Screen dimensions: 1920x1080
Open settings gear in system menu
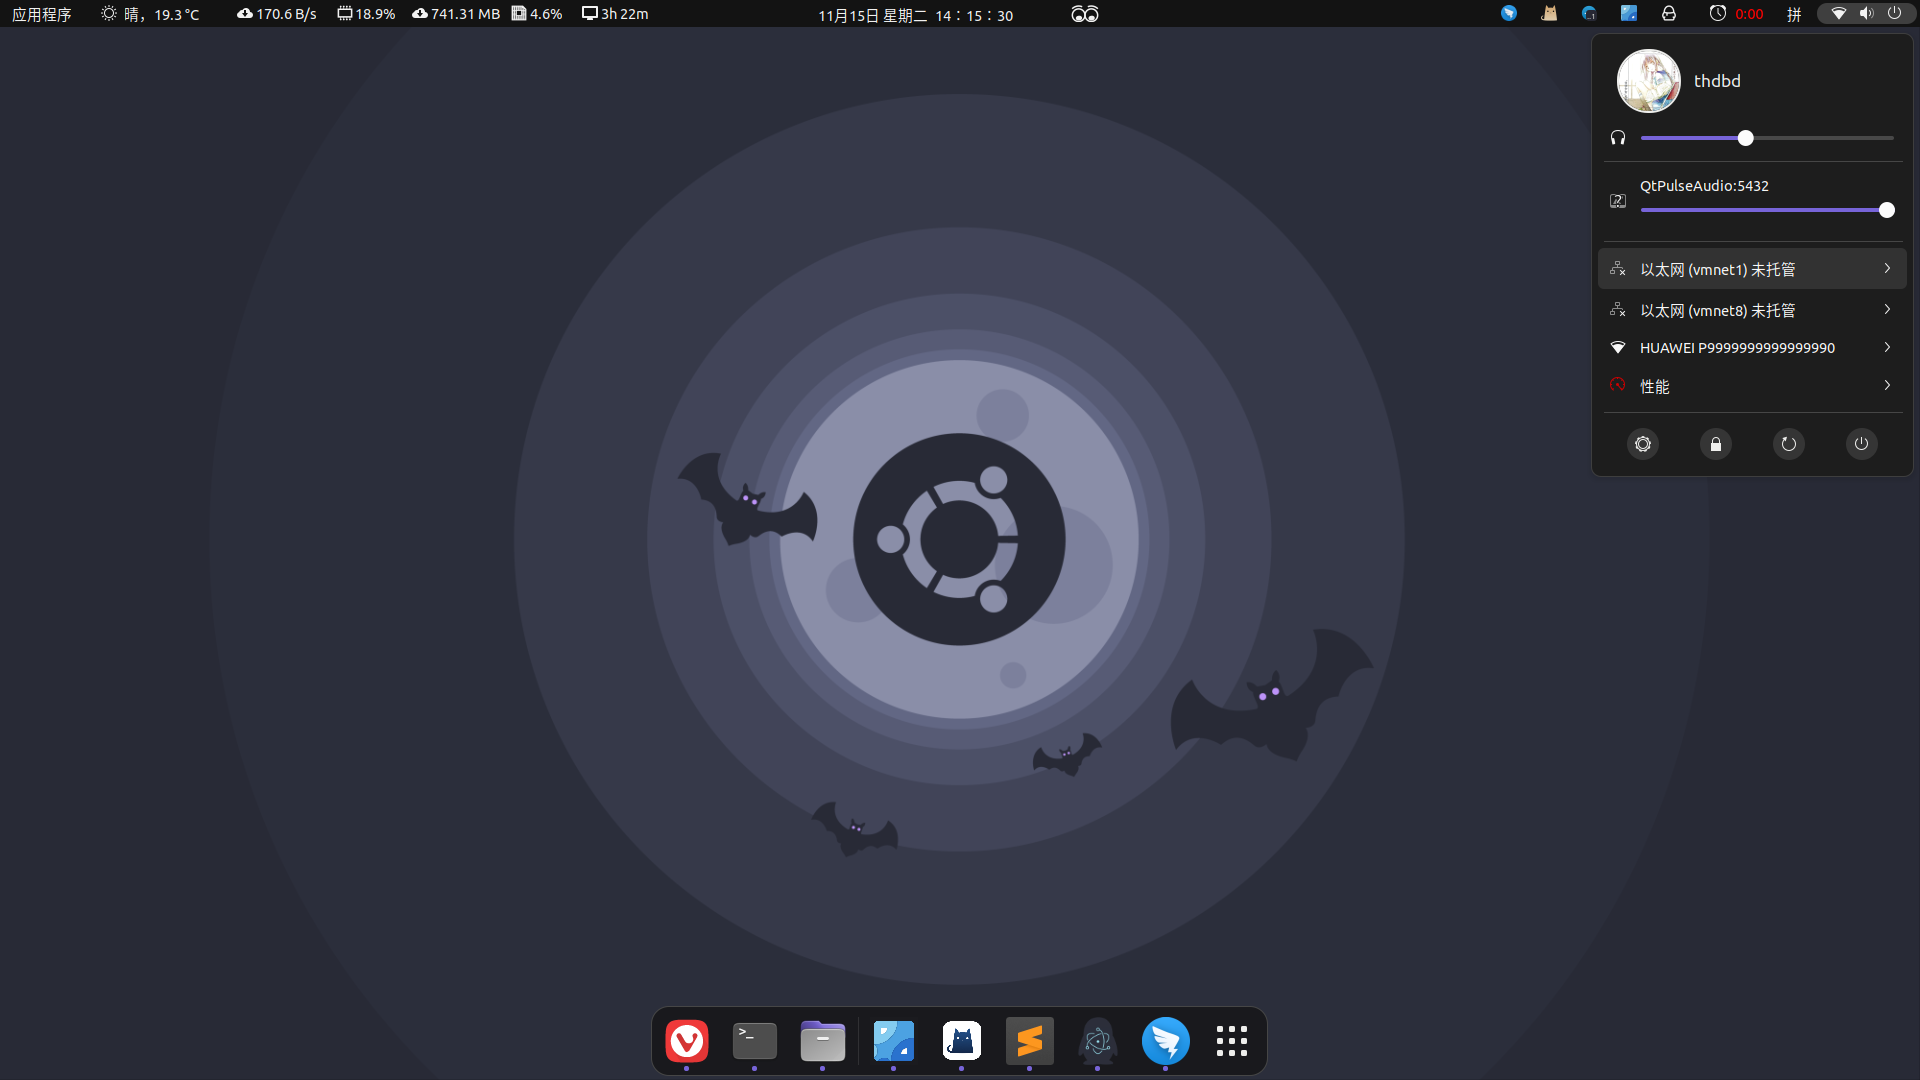pyautogui.click(x=1643, y=444)
